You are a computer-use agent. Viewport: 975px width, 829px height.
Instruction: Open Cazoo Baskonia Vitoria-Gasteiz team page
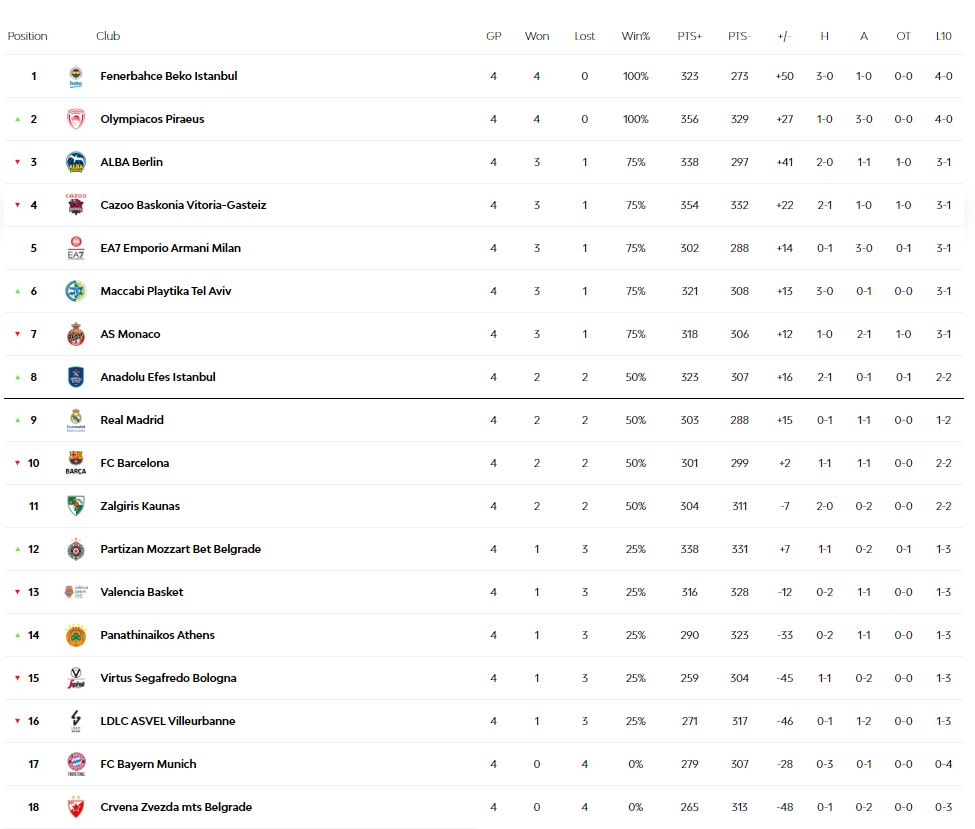tap(183, 205)
